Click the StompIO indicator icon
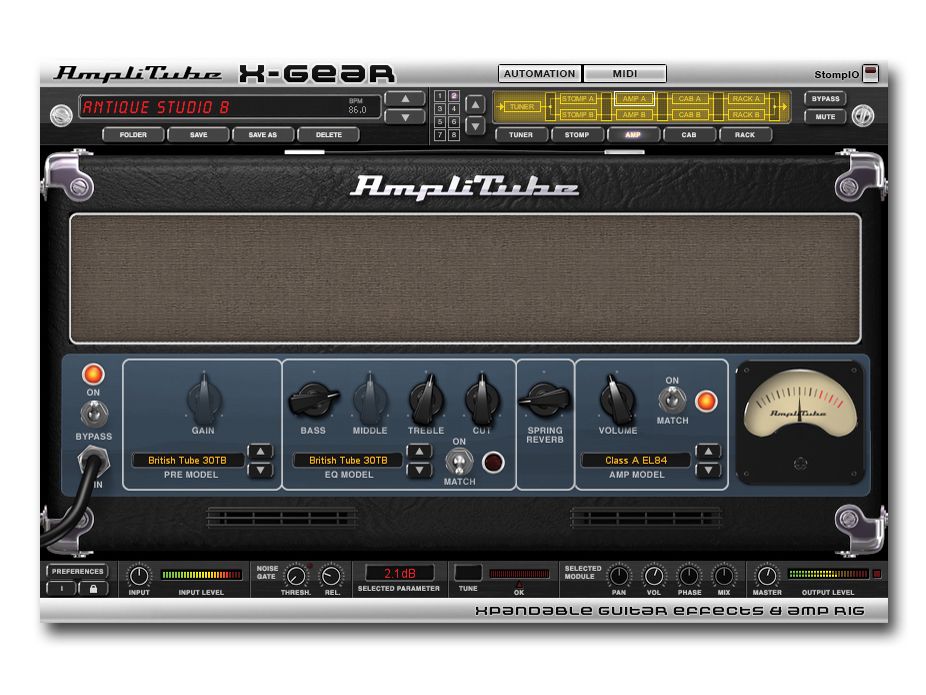The image size is (926, 695). tap(870, 74)
